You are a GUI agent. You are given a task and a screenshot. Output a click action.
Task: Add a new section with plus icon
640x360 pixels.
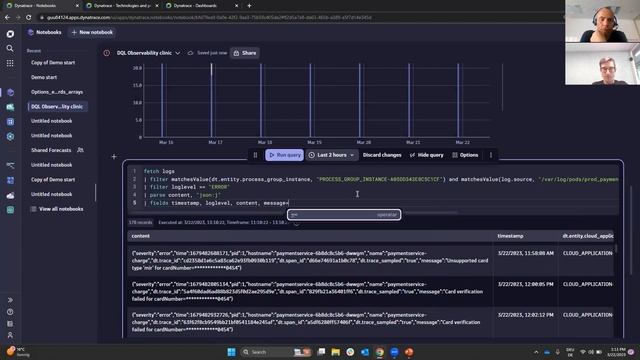click(114, 156)
